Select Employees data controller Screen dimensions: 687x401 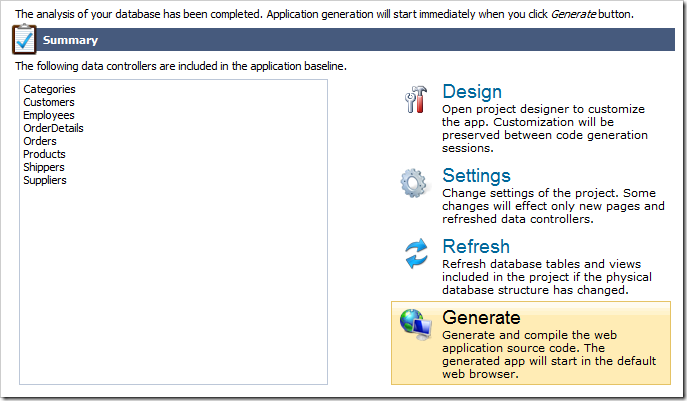pos(49,115)
